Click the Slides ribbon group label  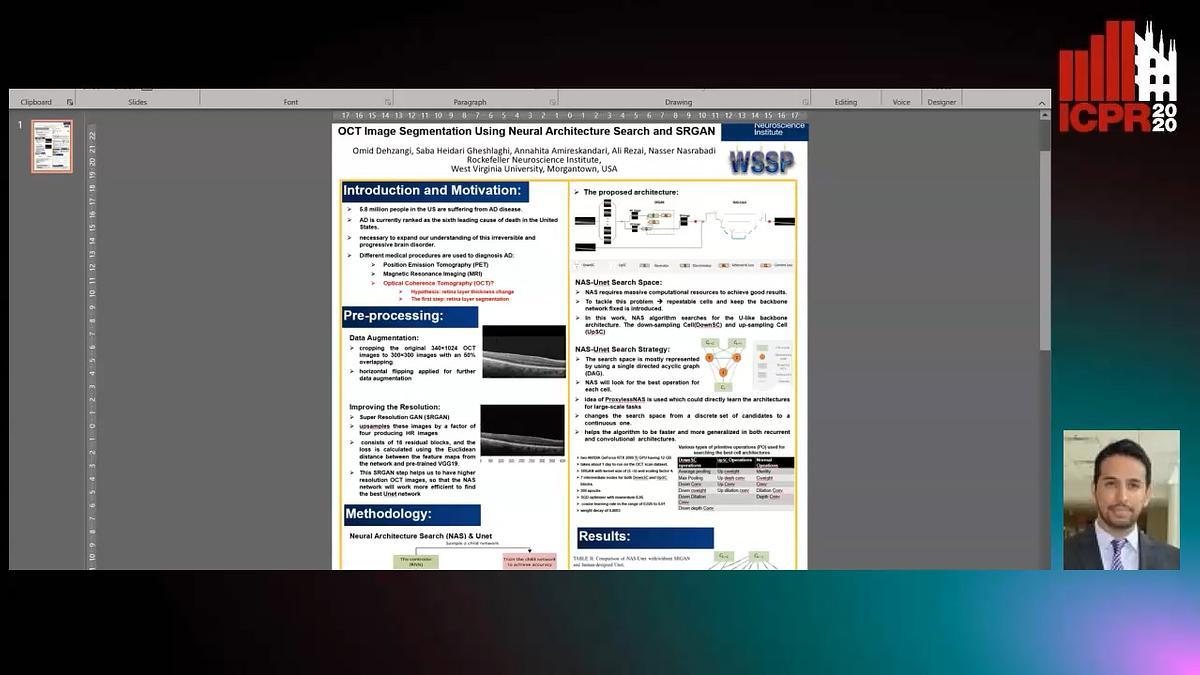point(138,102)
